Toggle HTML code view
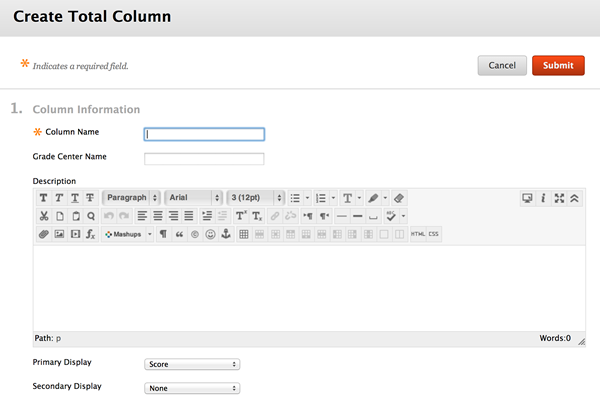This screenshot has height=410, width=600. [x=418, y=234]
